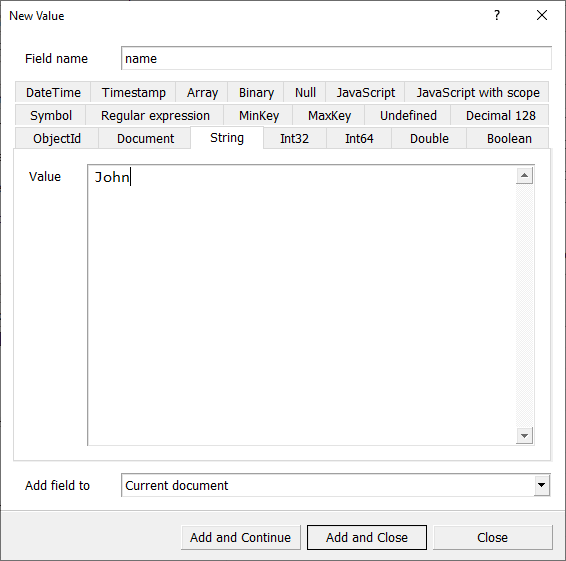The height and width of the screenshot is (561, 566).
Task: Close the New Value dialog window
Action: [x=541, y=15]
